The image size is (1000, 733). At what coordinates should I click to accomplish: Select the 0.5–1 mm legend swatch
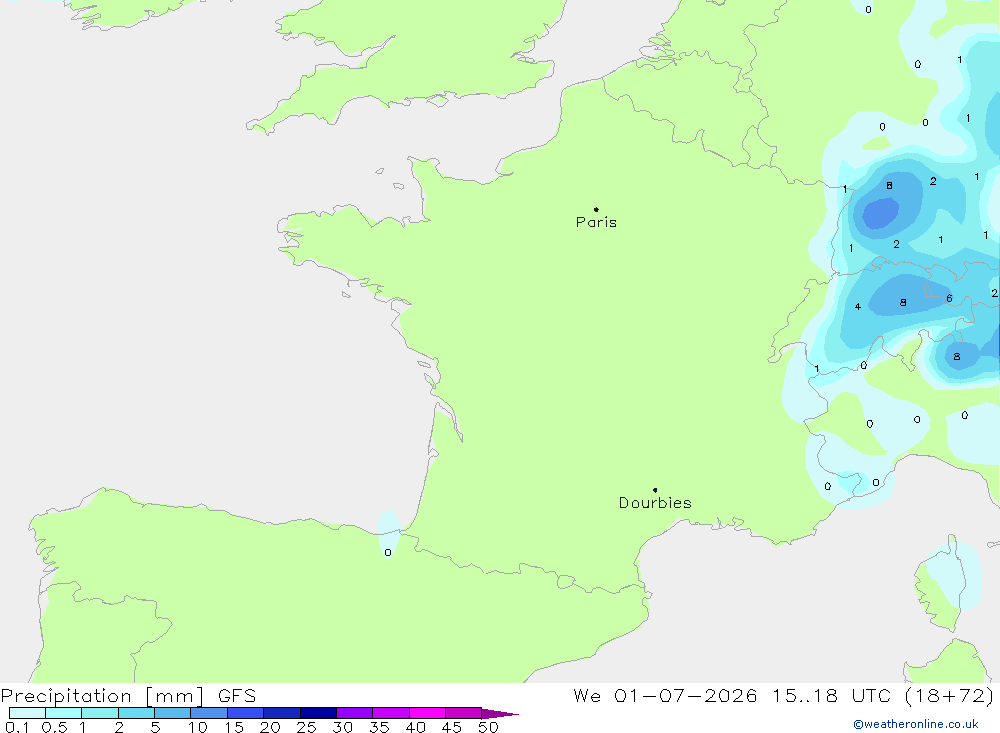[64, 713]
